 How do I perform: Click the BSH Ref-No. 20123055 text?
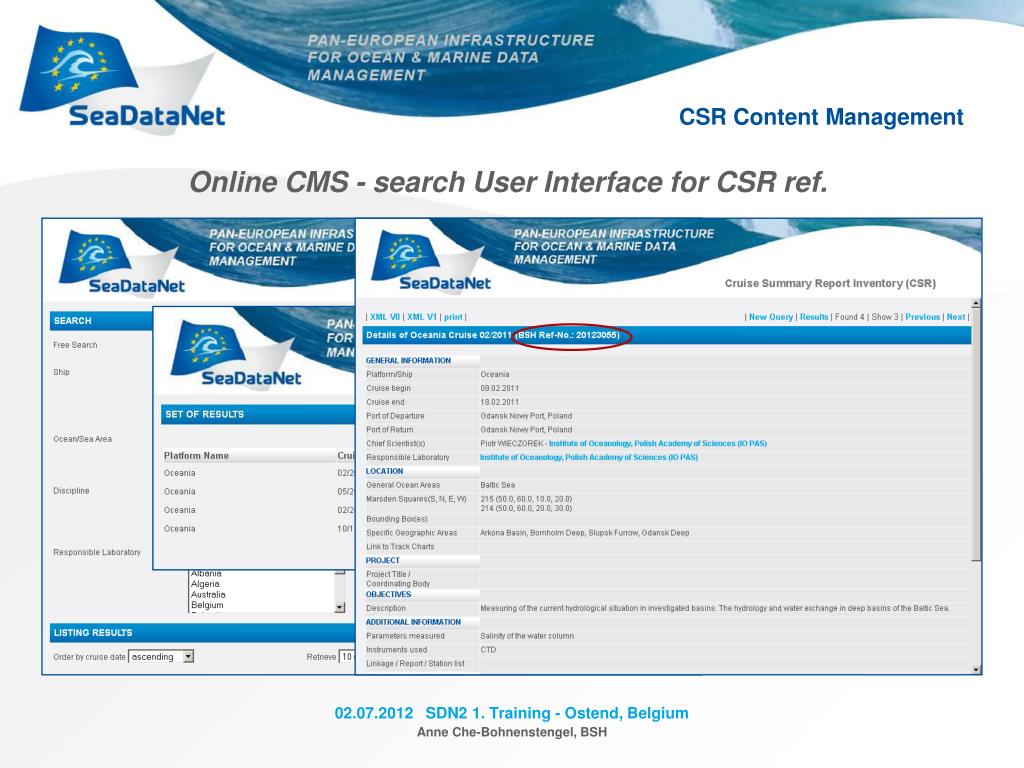click(568, 335)
